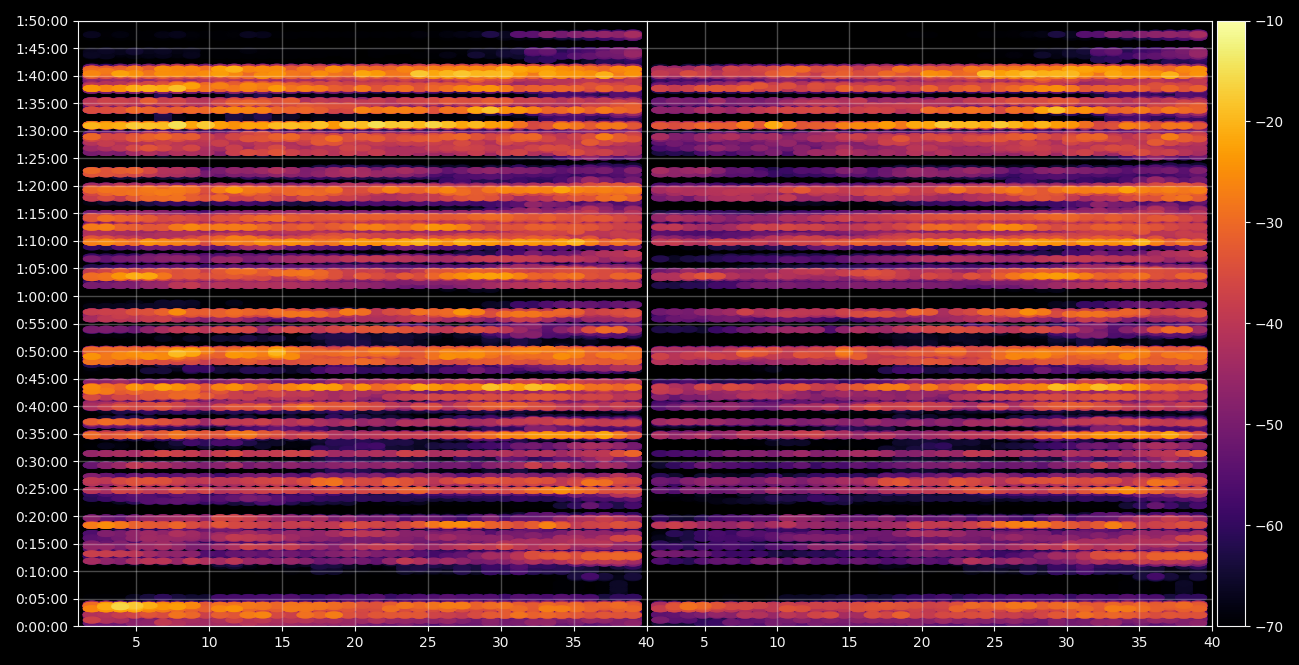Viewport: 1299px width, 665px height.
Task: Click the 0:30:00 y-axis tick label
Action: [42, 462]
